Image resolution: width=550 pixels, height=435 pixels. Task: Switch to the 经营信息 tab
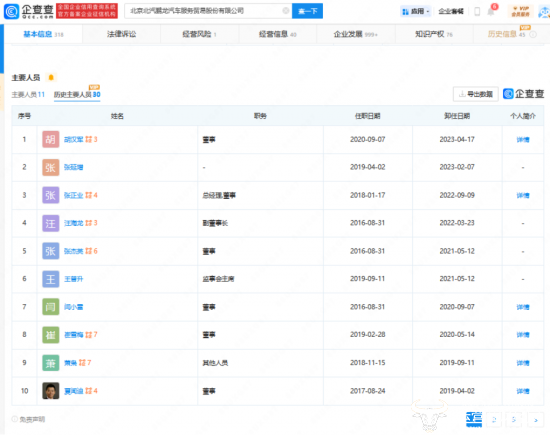(x=277, y=34)
